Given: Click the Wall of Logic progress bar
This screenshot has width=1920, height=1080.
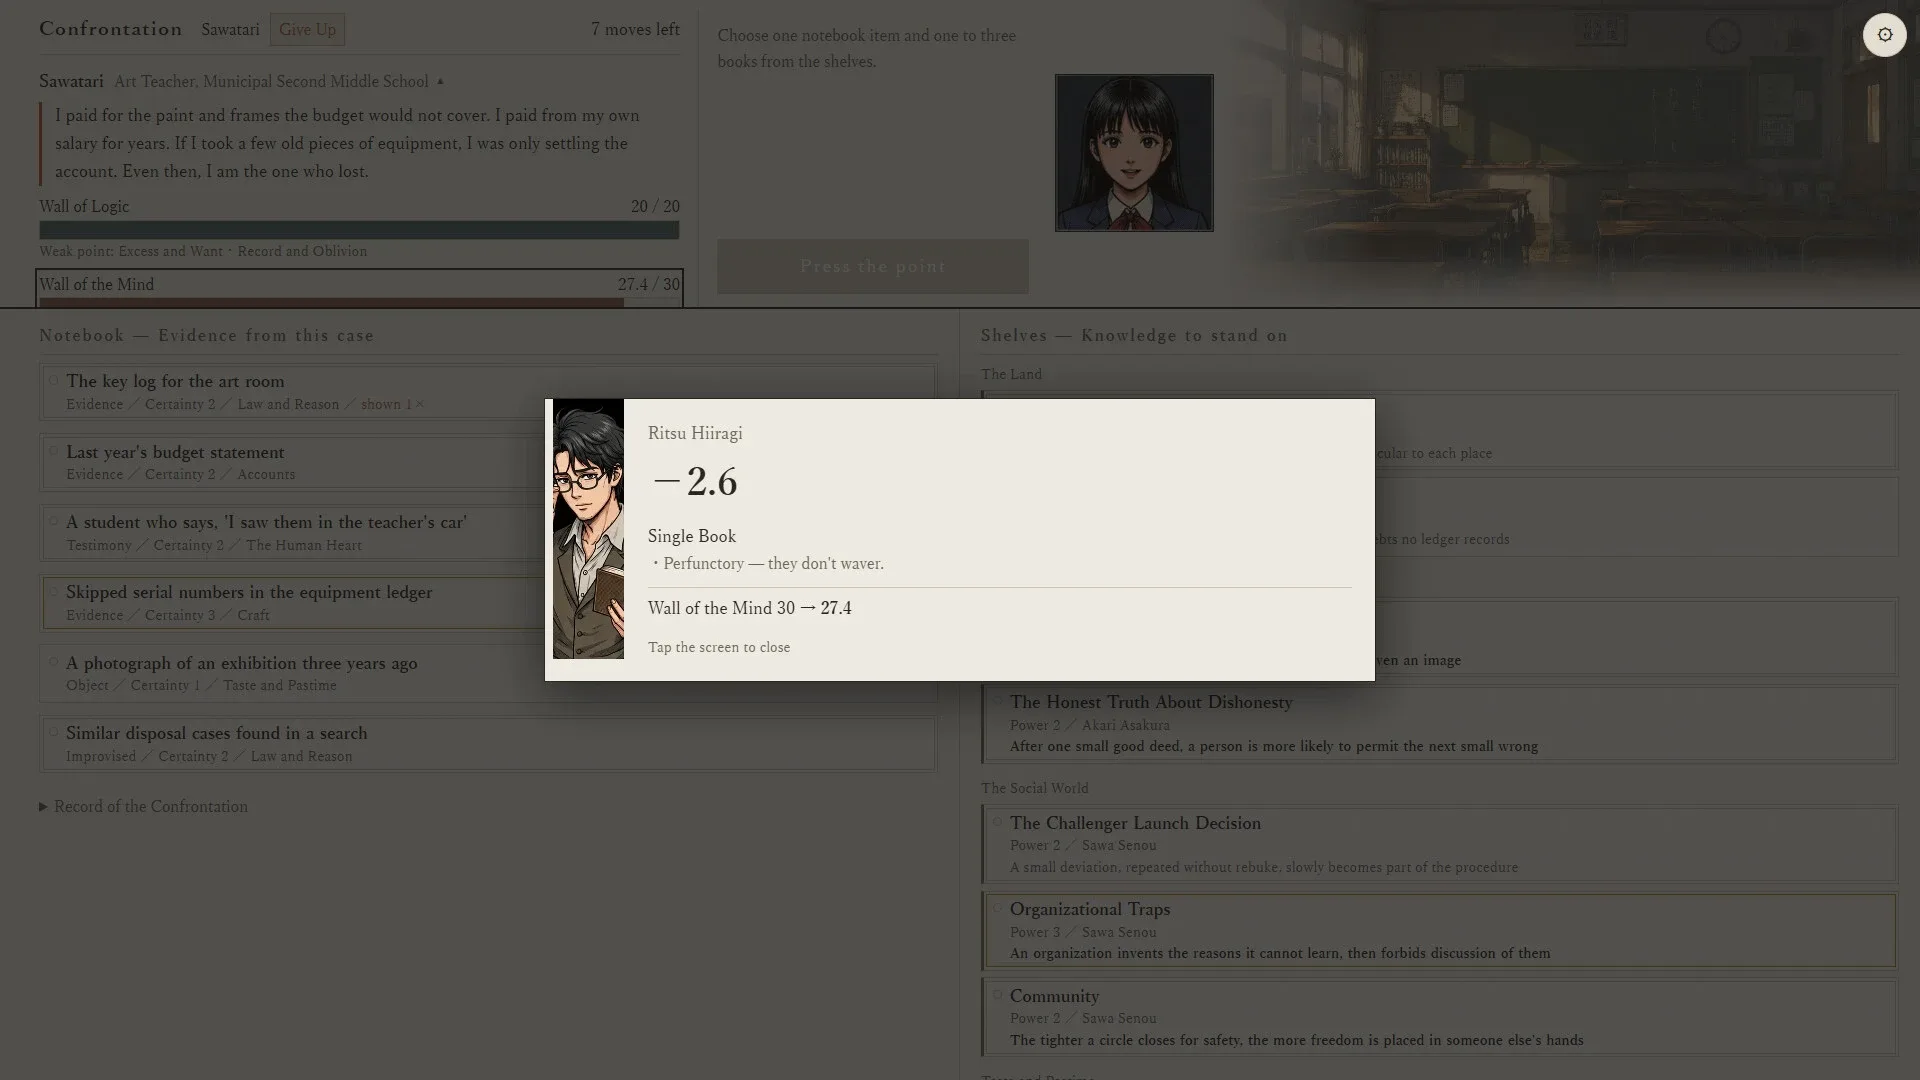Looking at the screenshot, I should pos(359,230).
